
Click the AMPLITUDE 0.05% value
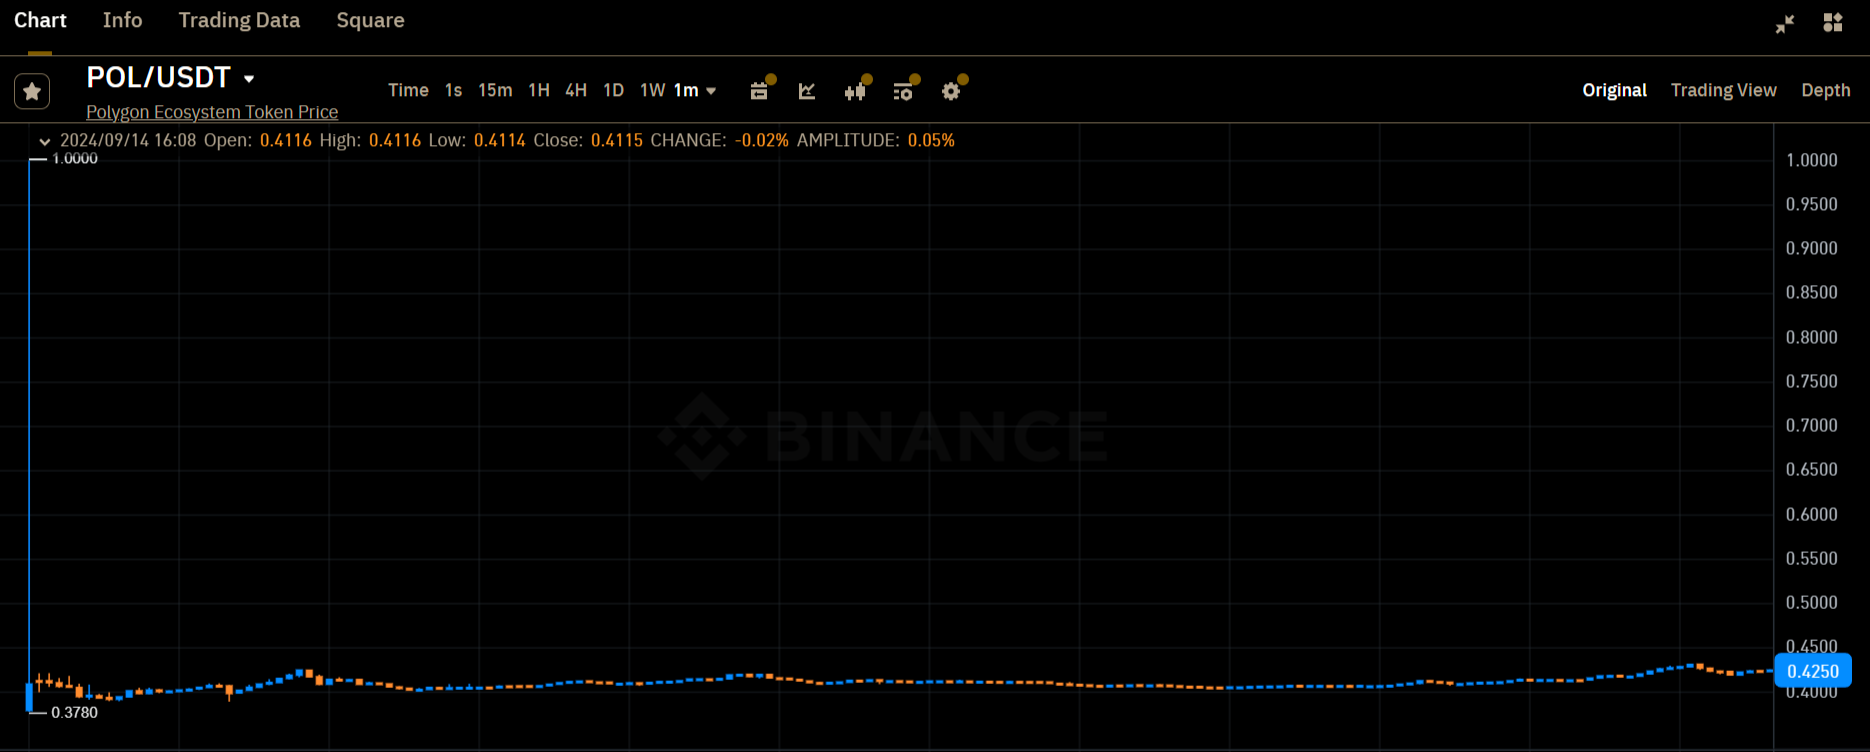coord(931,140)
